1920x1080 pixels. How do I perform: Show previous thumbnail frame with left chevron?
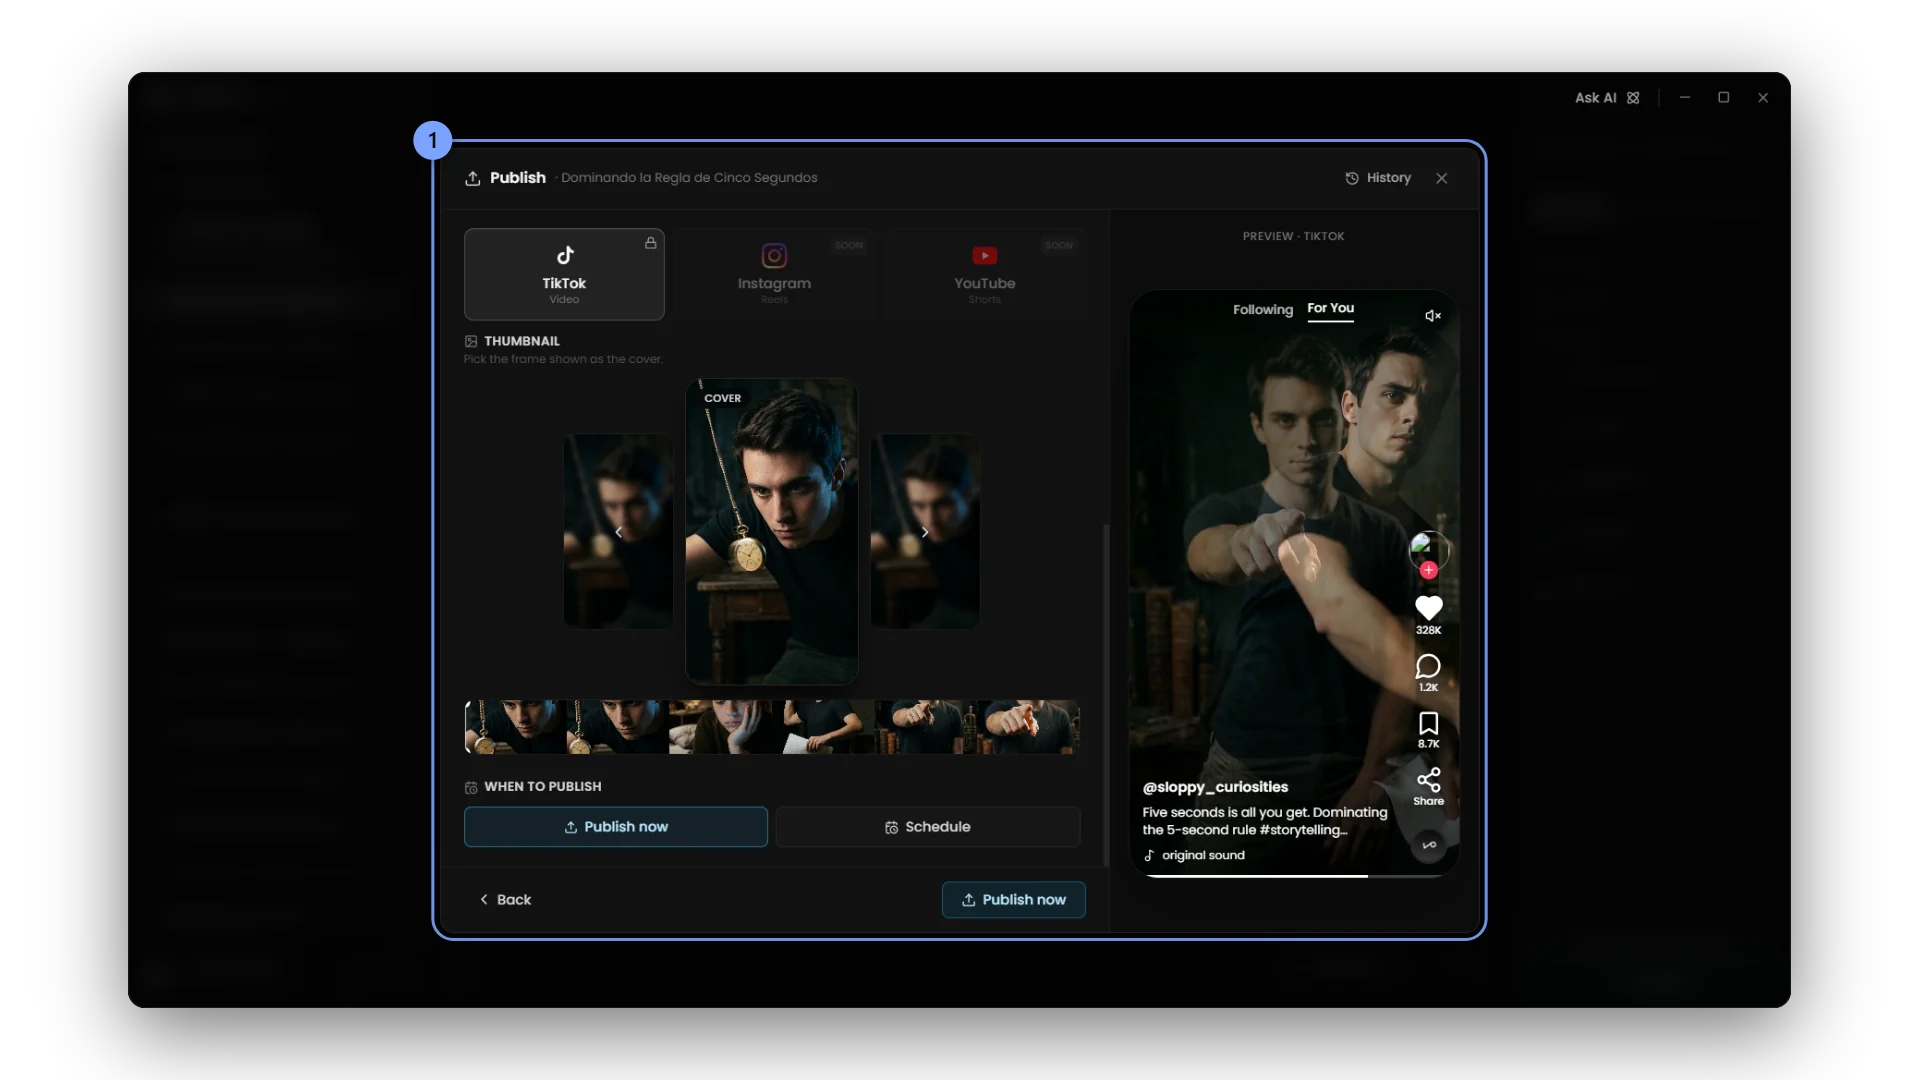[x=619, y=532]
